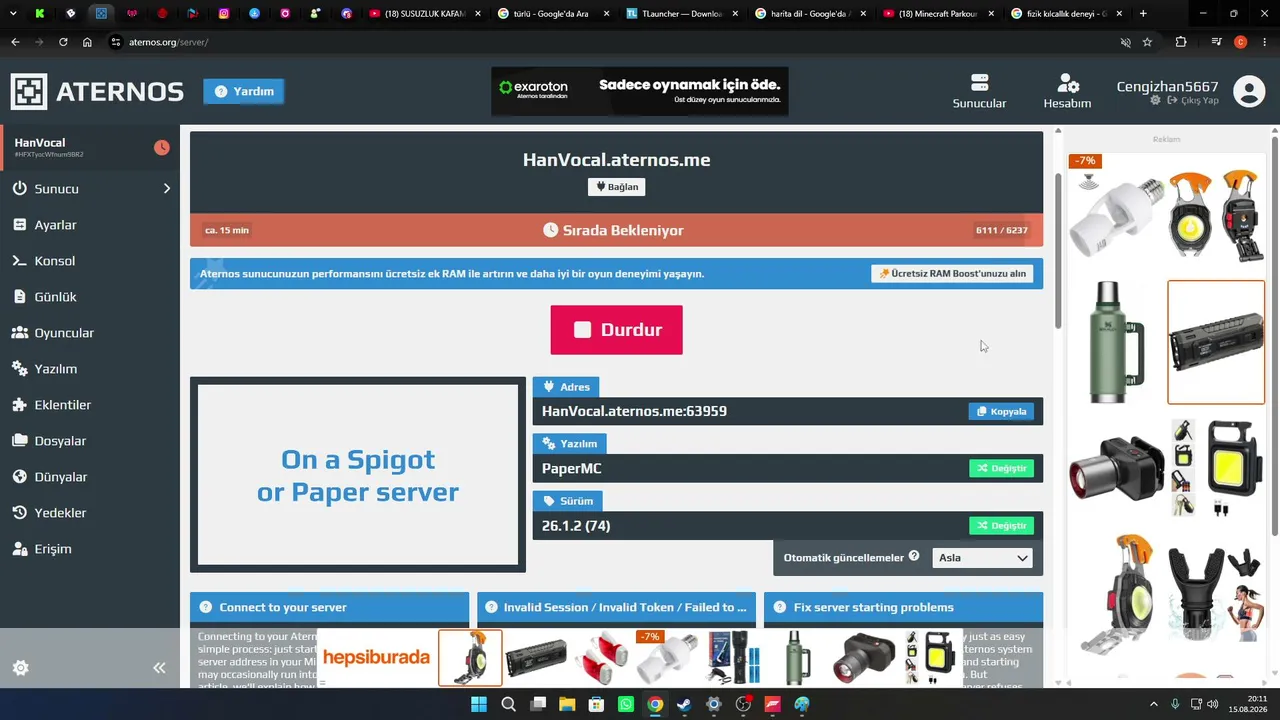Copy server address with Kopyala

(1001, 411)
